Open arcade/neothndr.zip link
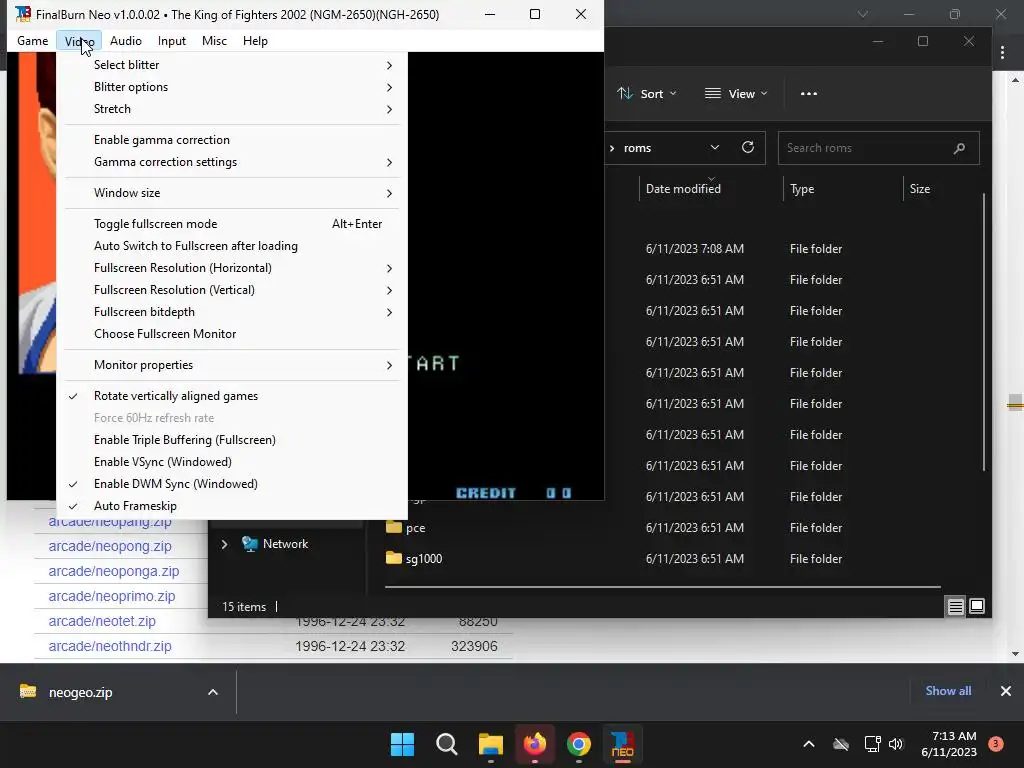This screenshot has width=1024, height=768. click(x=110, y=646)
